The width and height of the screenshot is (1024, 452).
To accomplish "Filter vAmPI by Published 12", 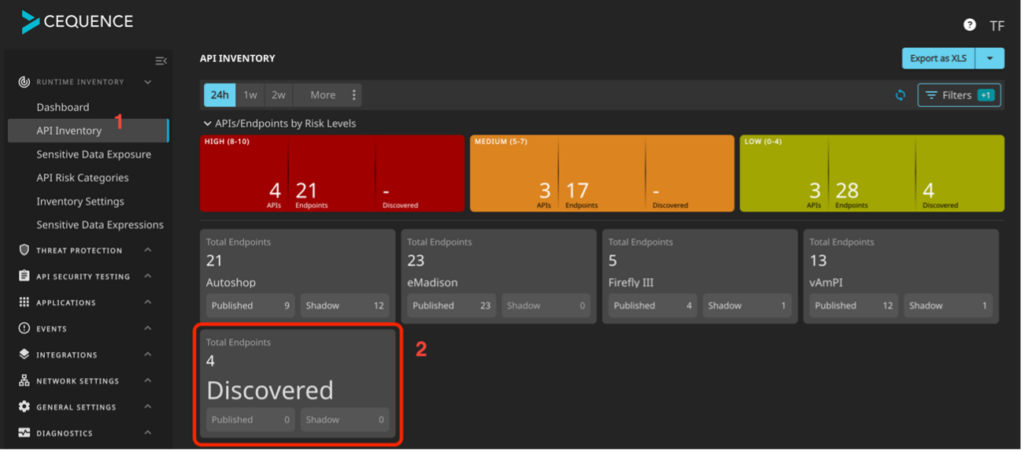I will [x=854, y=306].
